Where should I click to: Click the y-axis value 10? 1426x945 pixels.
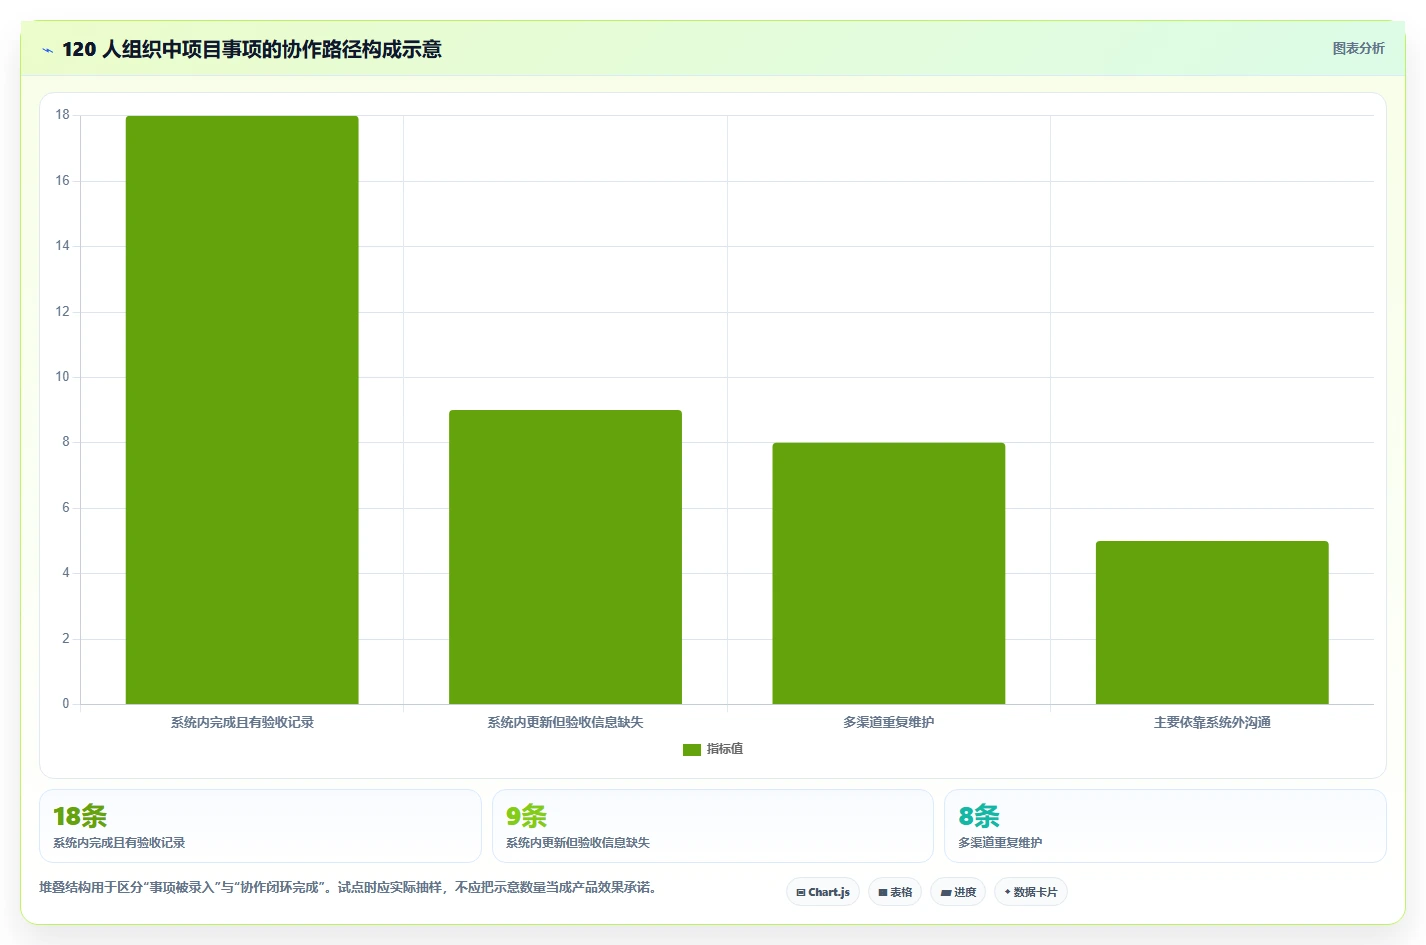[62, 377]
